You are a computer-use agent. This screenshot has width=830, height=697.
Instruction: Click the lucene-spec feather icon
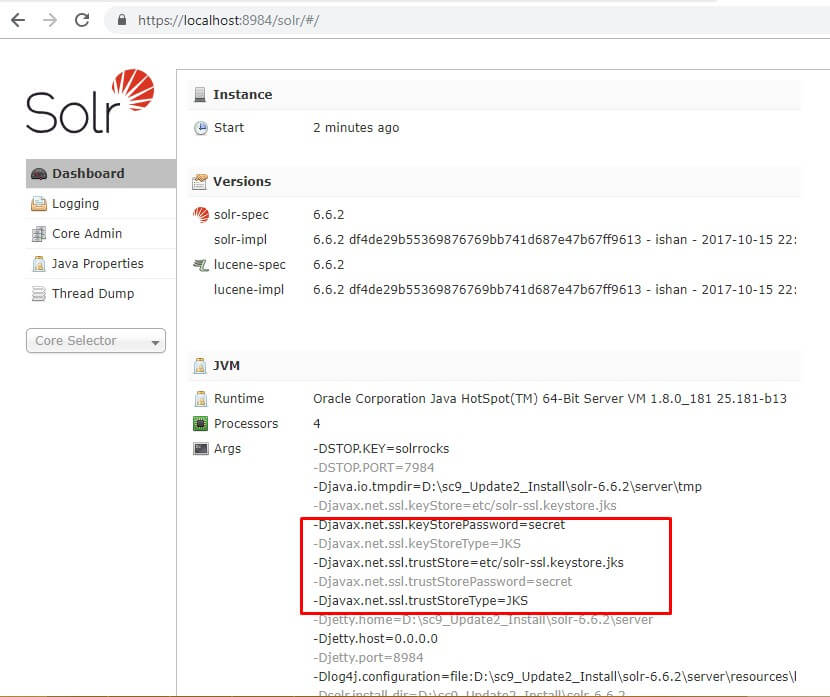click(x=201, y=265)
